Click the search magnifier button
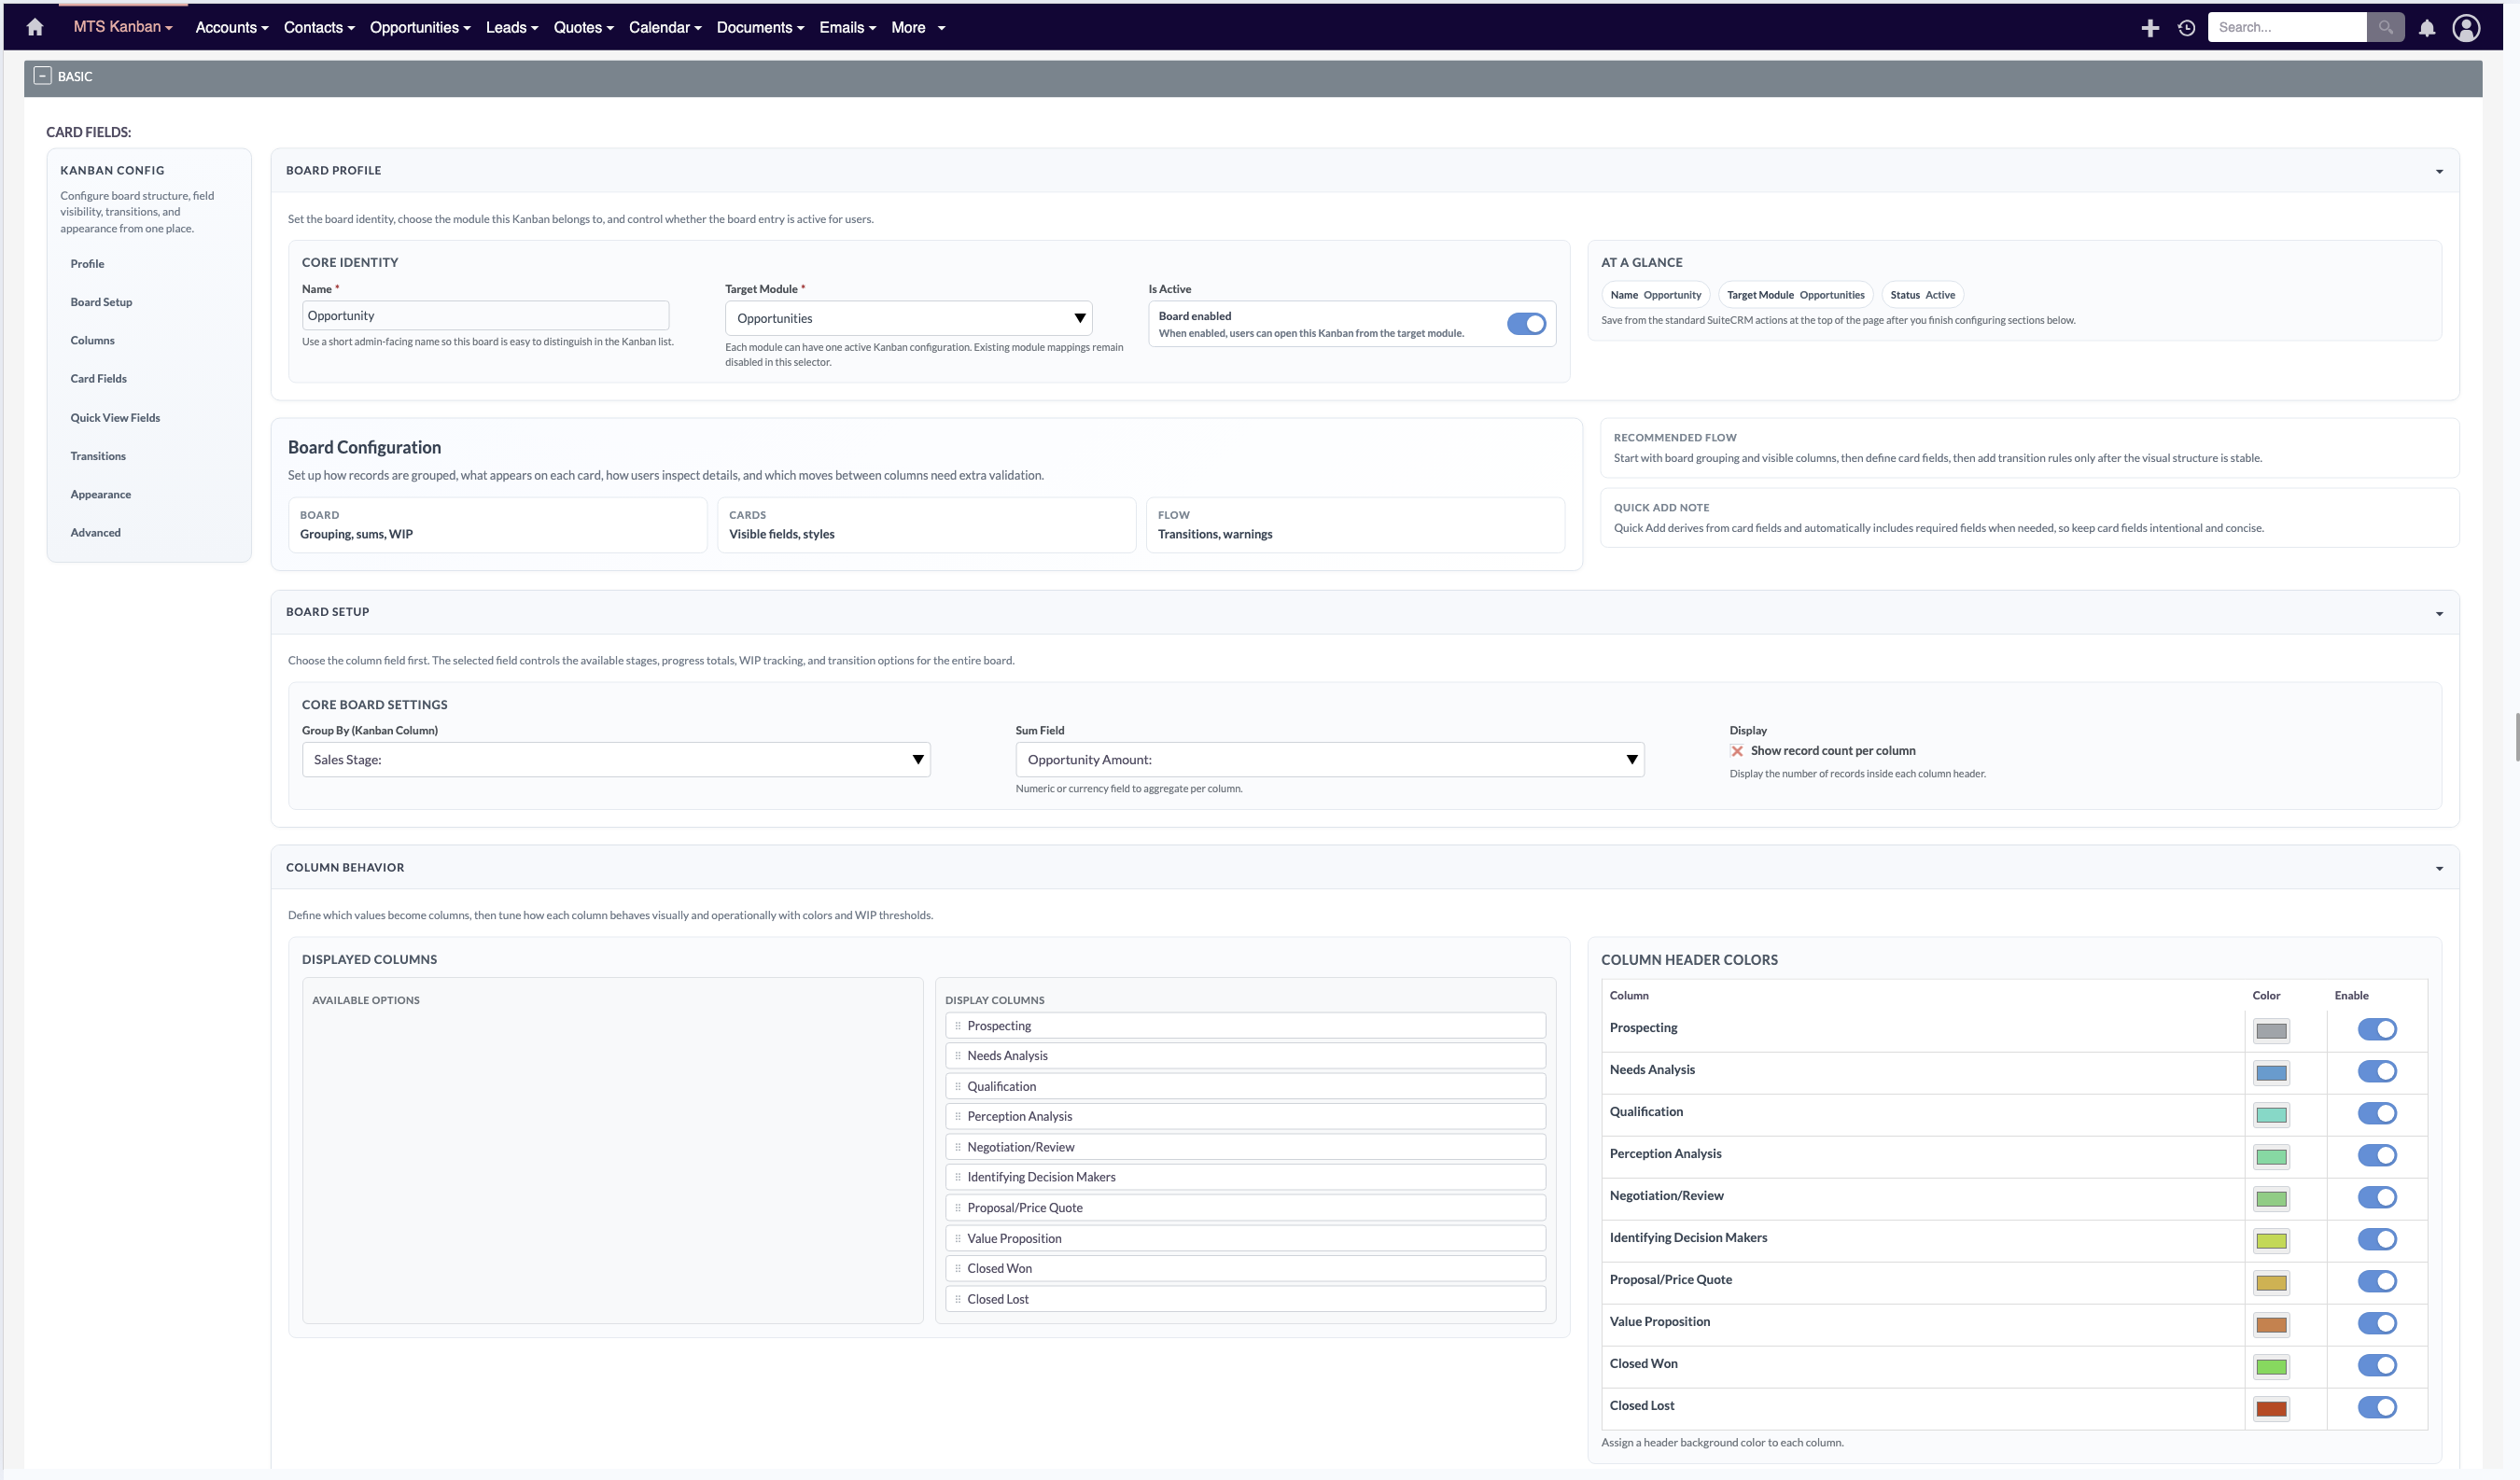Viewport: 2520px width, 1480px height. pos(2385,27)
